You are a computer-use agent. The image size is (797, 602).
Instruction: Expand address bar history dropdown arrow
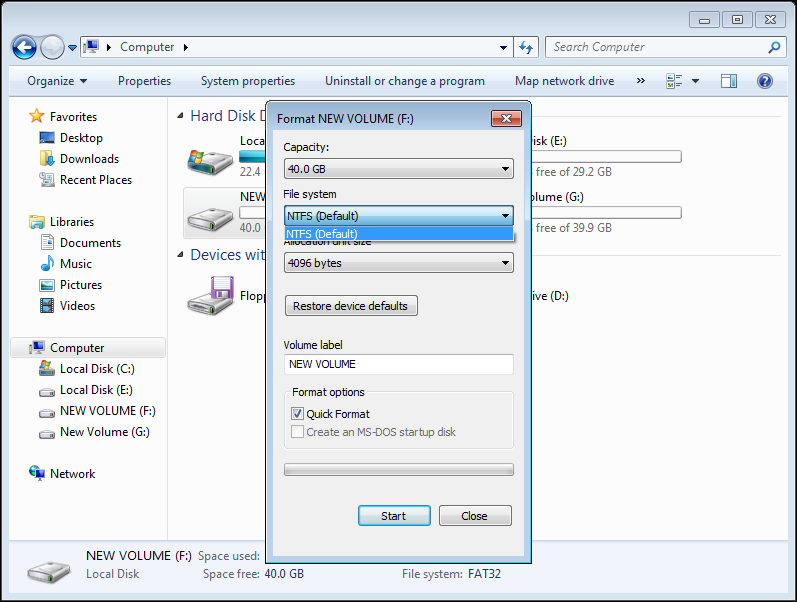[503, 47]
